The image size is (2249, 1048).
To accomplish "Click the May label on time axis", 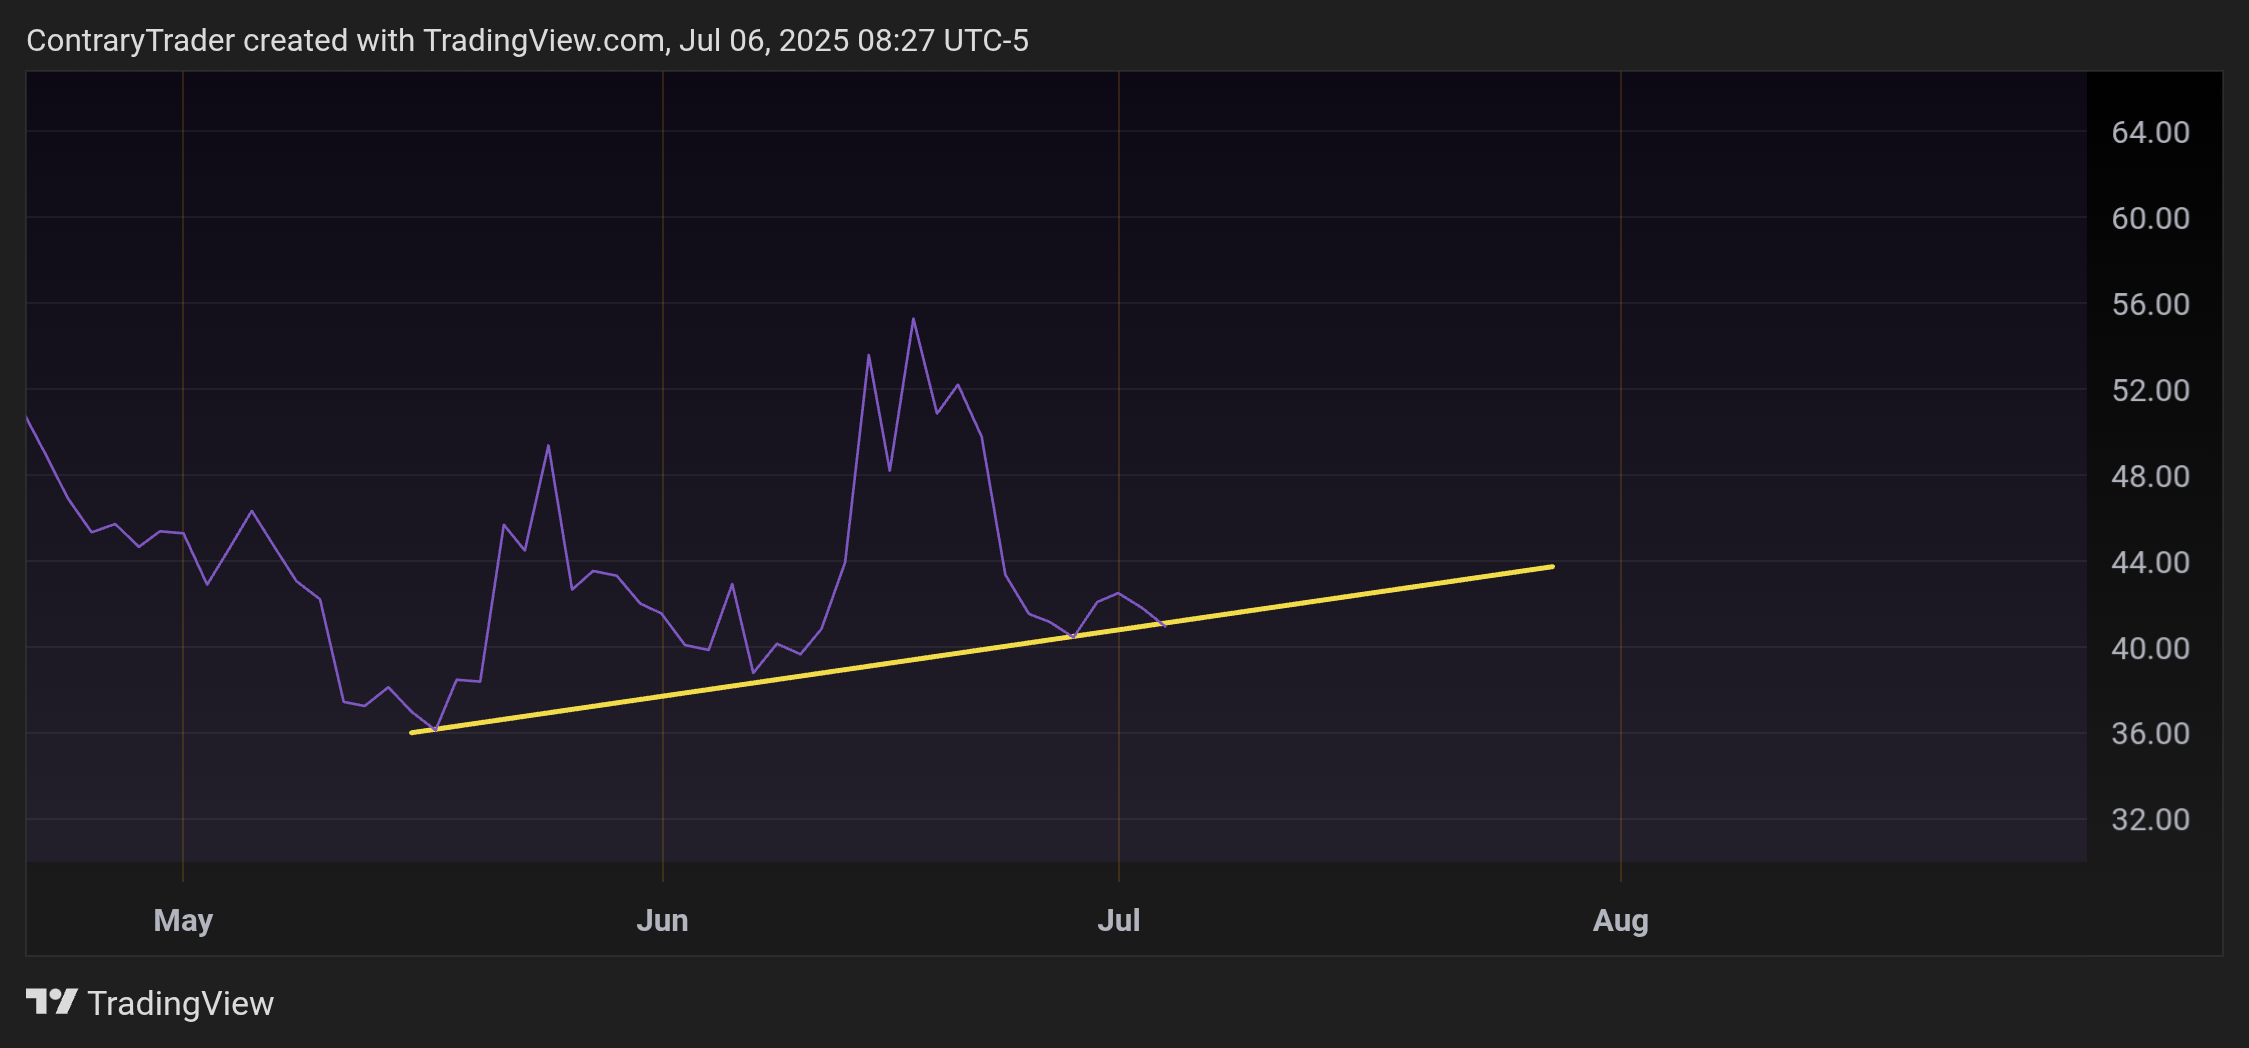I will 183,920.
